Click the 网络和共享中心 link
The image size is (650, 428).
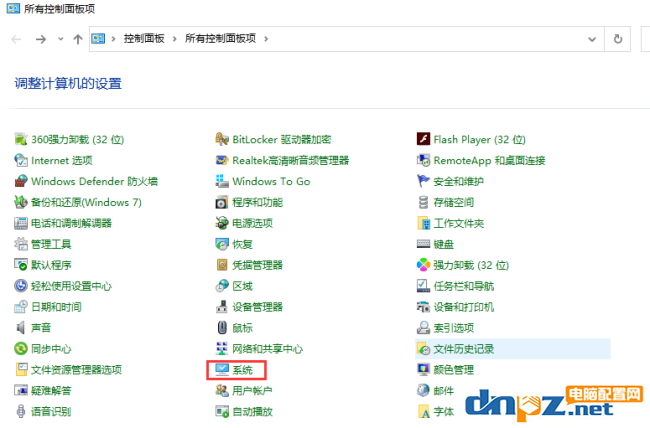(267, 349)
